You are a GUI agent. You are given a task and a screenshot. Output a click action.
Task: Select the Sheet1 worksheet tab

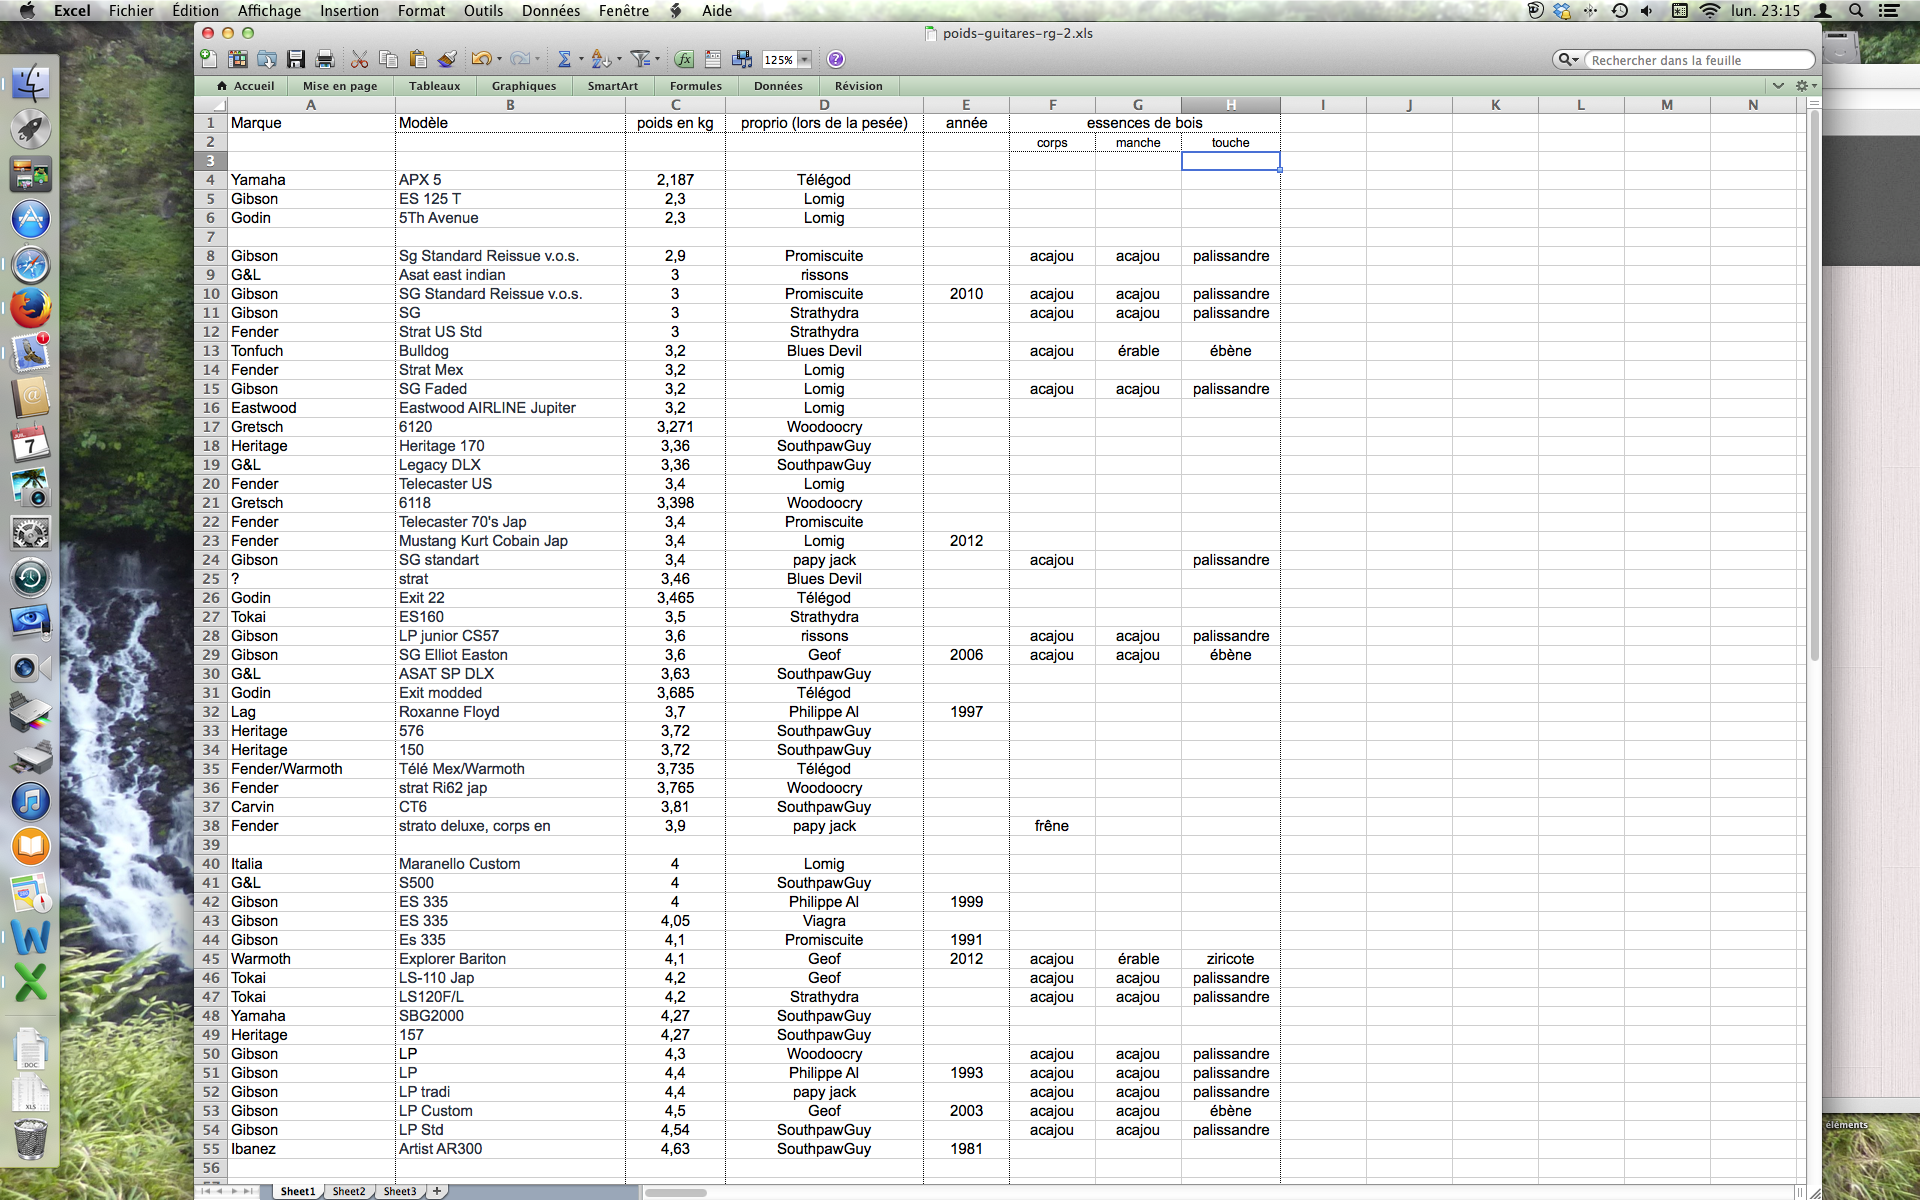pyautogui.click(x=298, y=1191)
